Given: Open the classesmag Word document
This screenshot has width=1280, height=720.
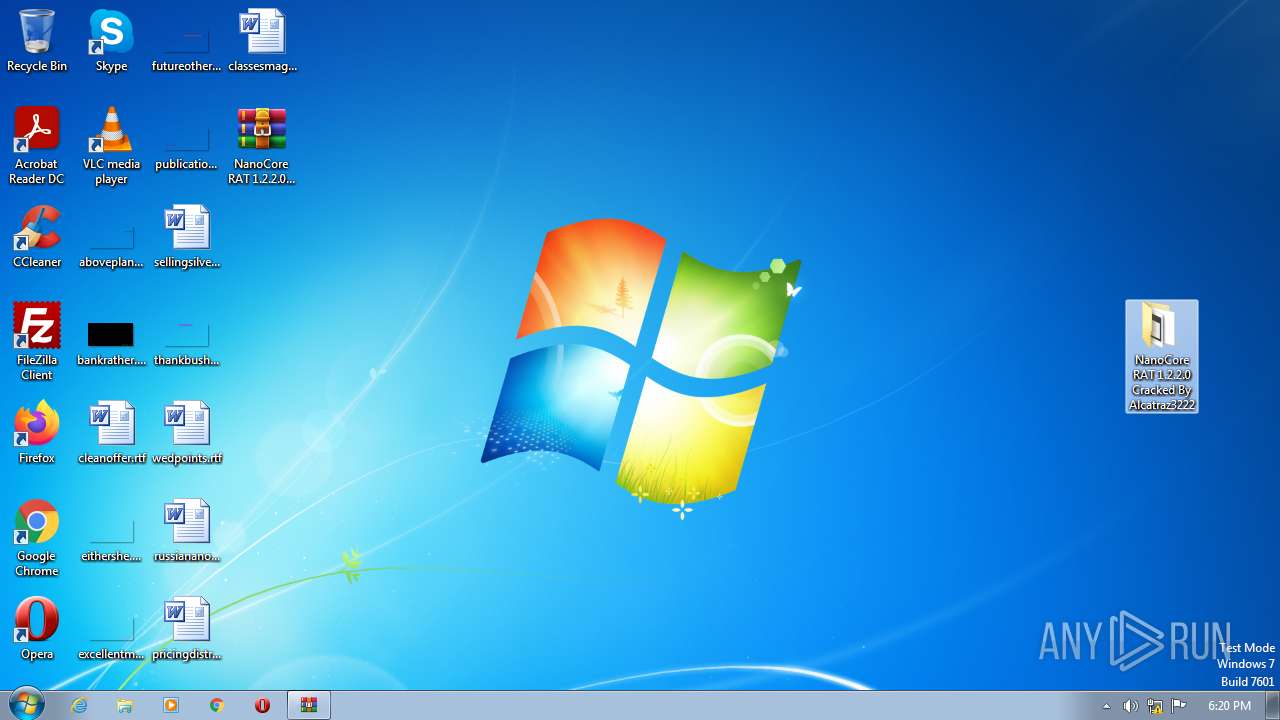Looking at the screenshot, I should tap(262, 41).
